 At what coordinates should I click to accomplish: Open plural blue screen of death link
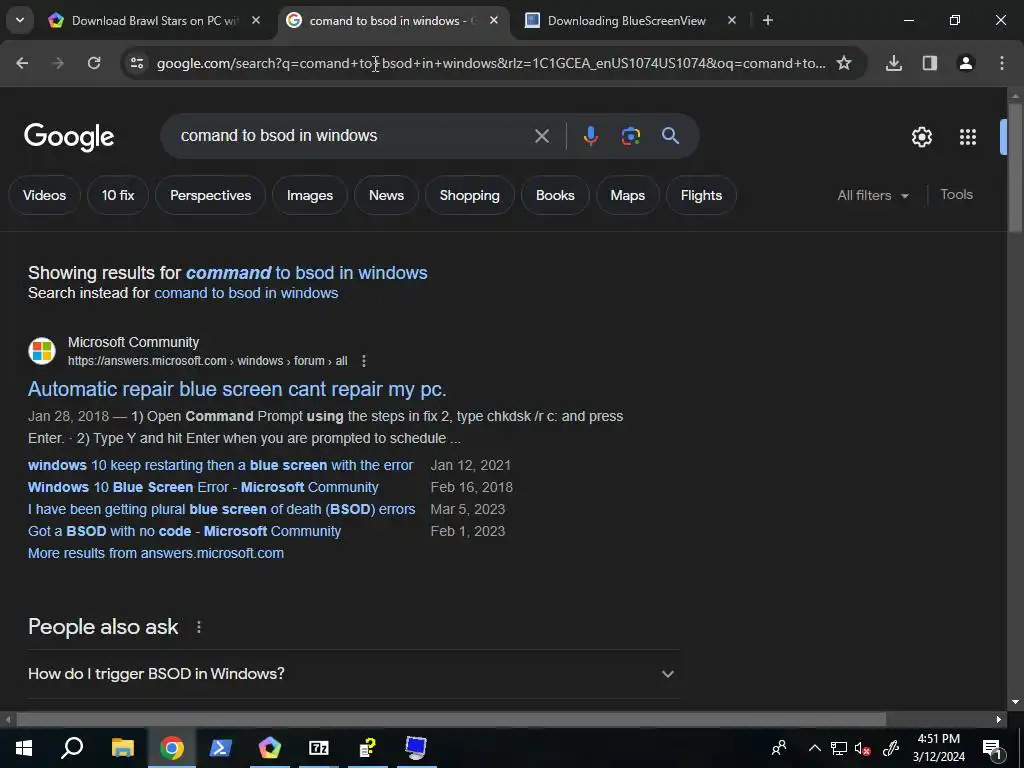coord(221,509)
